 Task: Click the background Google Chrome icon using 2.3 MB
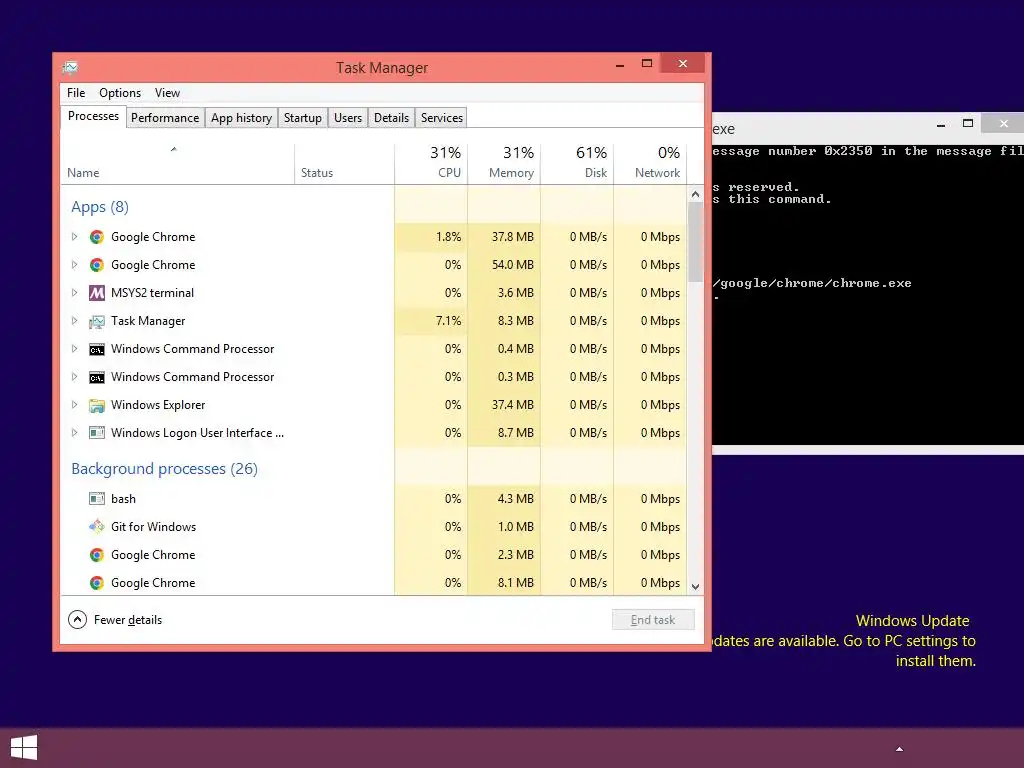(x=97, y=555)
